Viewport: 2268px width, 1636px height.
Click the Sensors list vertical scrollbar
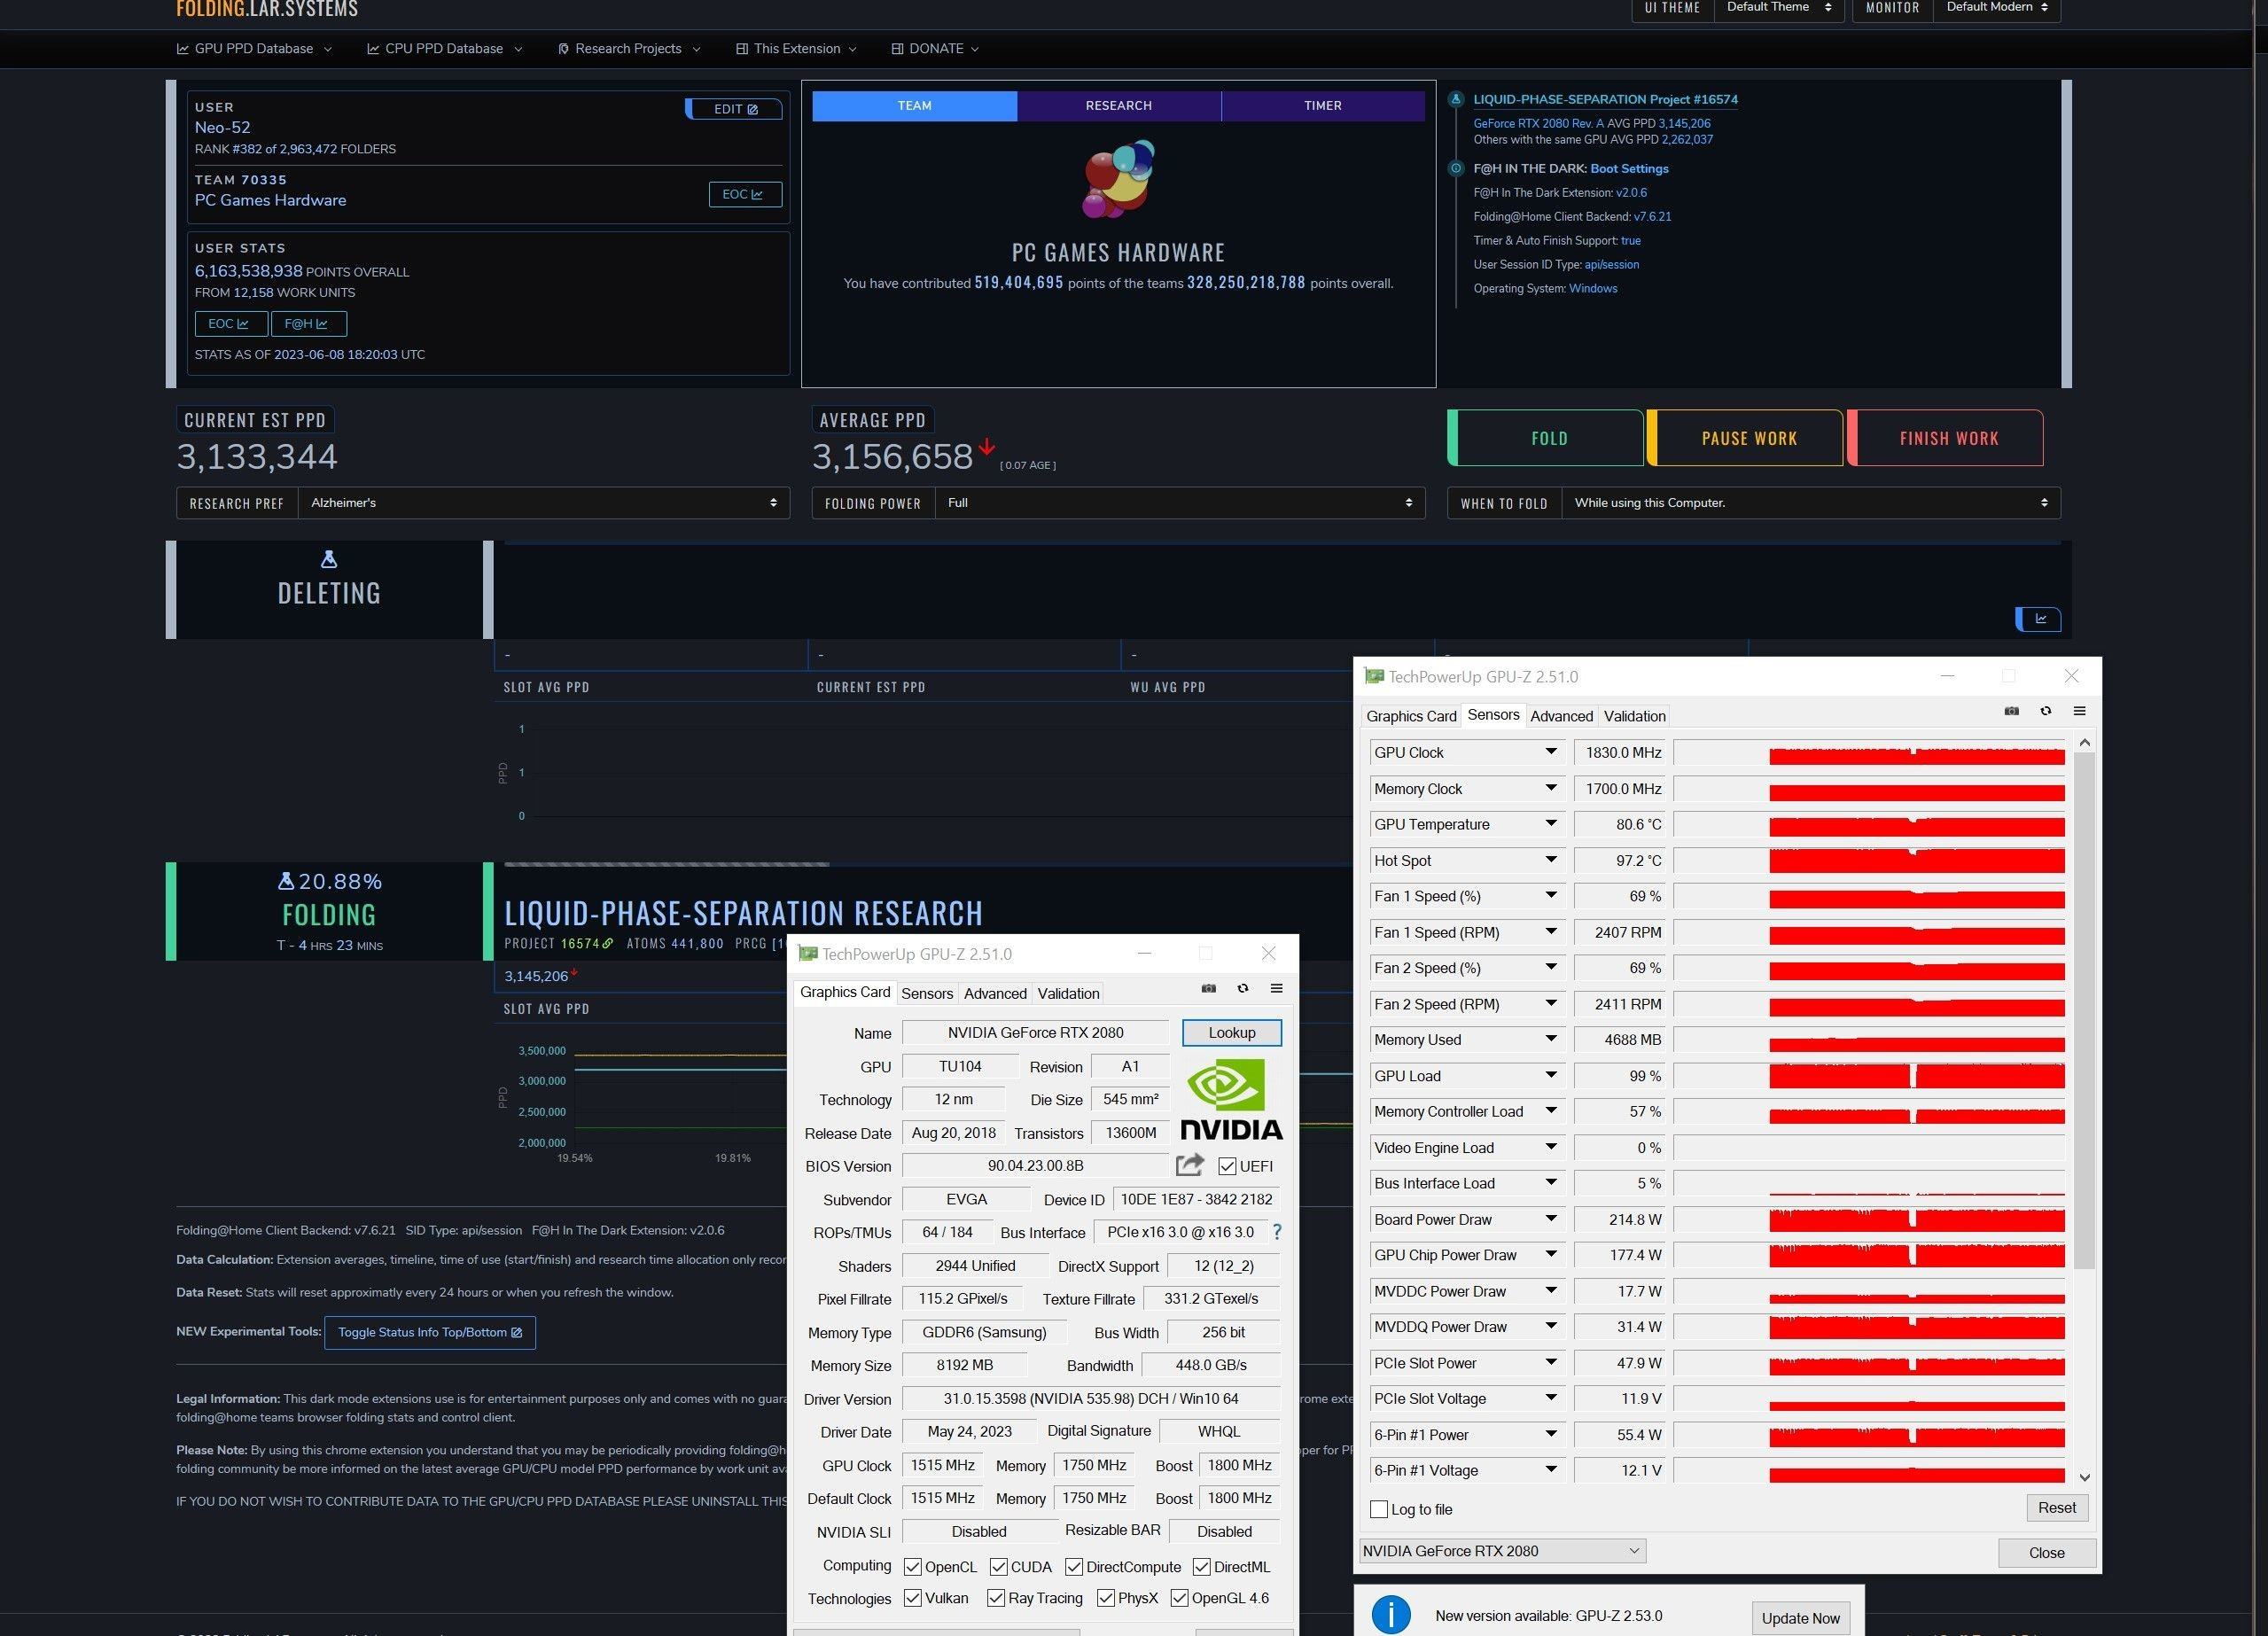click(2084, 1010)
